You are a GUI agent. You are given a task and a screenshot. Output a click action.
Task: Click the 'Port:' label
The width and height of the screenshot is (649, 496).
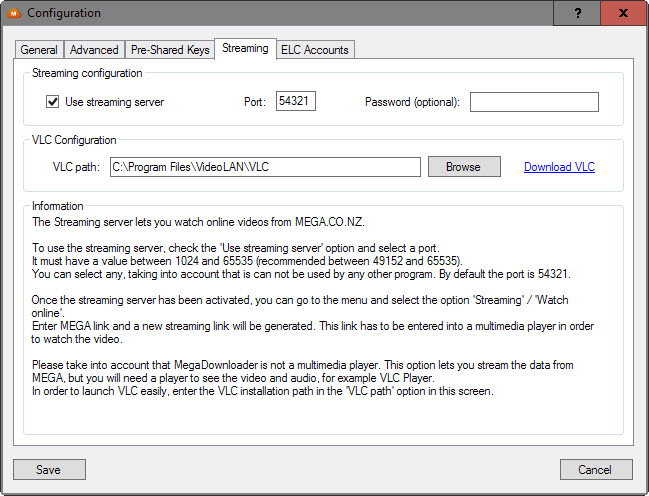pyautogui.click(x=255, y=102)
